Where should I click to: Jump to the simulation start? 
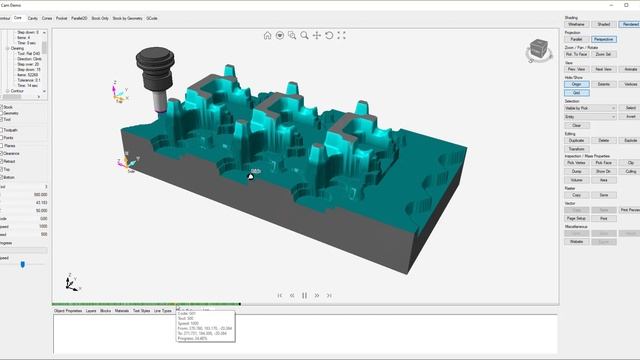click(x=280, y=295)
